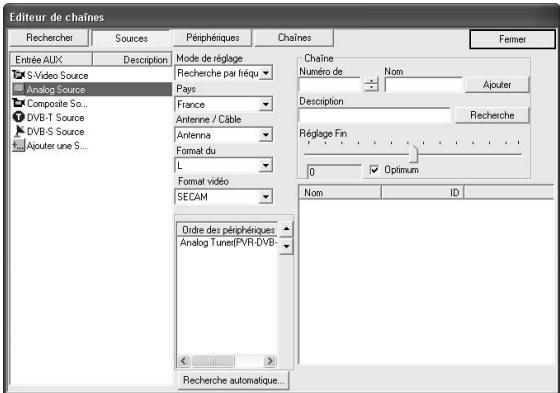
Task: Click the Description input field
Action: [x=375, y=115]
